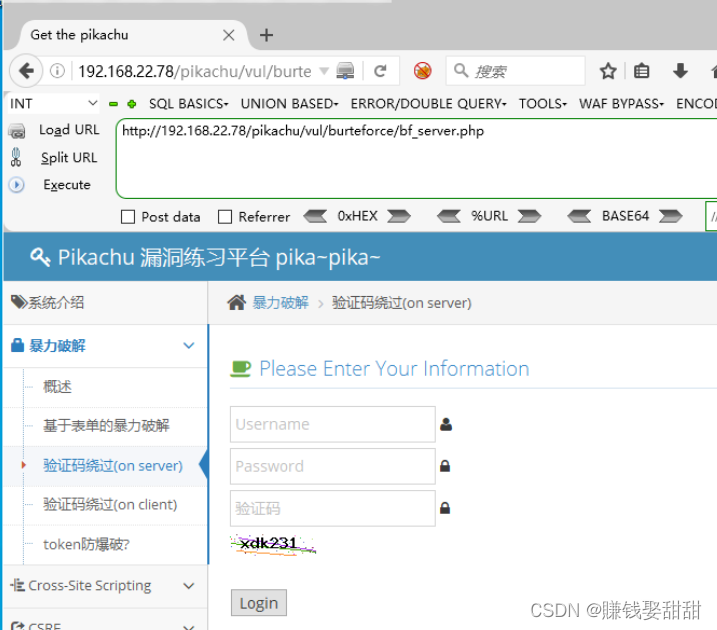Viewport: 717px width, 630px height.
Task: Open the SQL BASICS menu
Action: 188,104
